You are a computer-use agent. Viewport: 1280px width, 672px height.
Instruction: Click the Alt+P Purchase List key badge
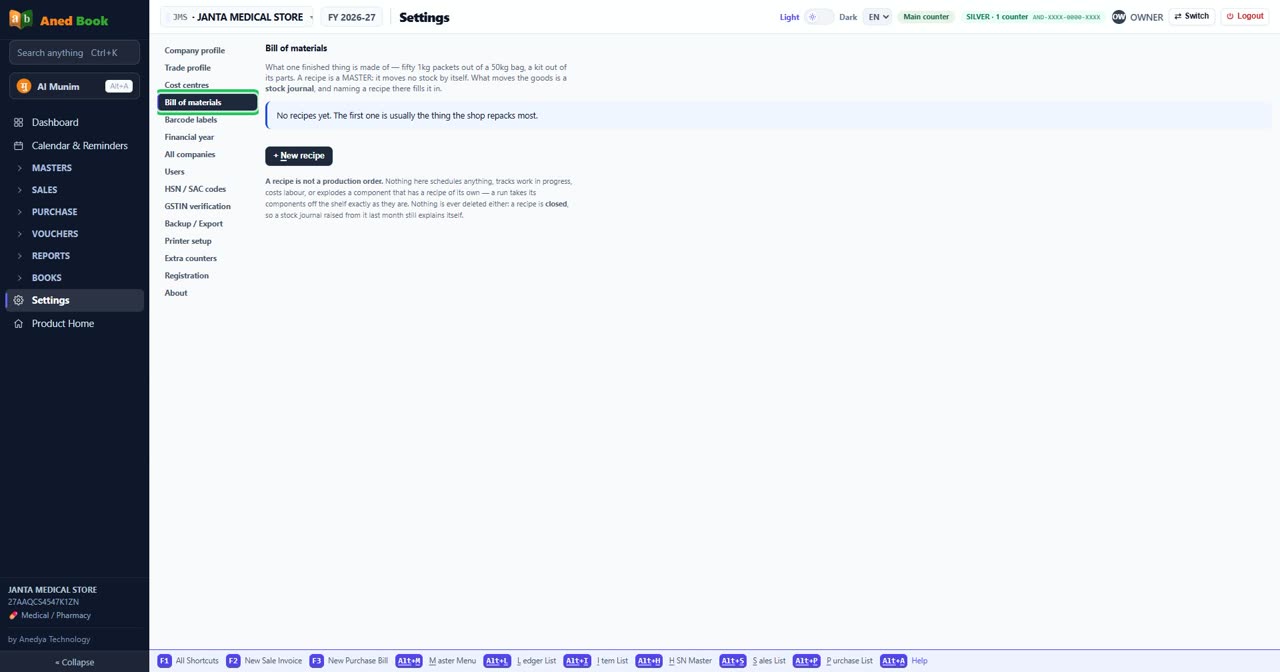tap(807, 661)
